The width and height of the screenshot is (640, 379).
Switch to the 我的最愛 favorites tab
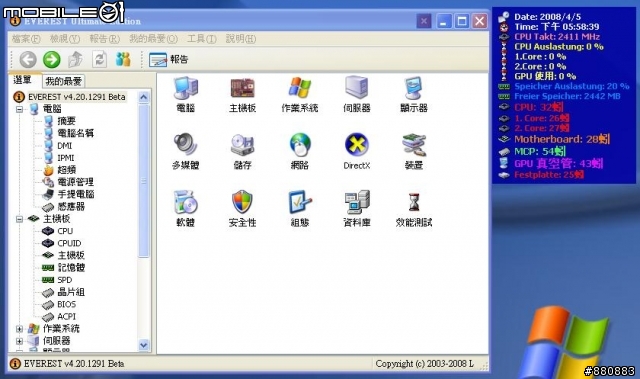[63, 81]
